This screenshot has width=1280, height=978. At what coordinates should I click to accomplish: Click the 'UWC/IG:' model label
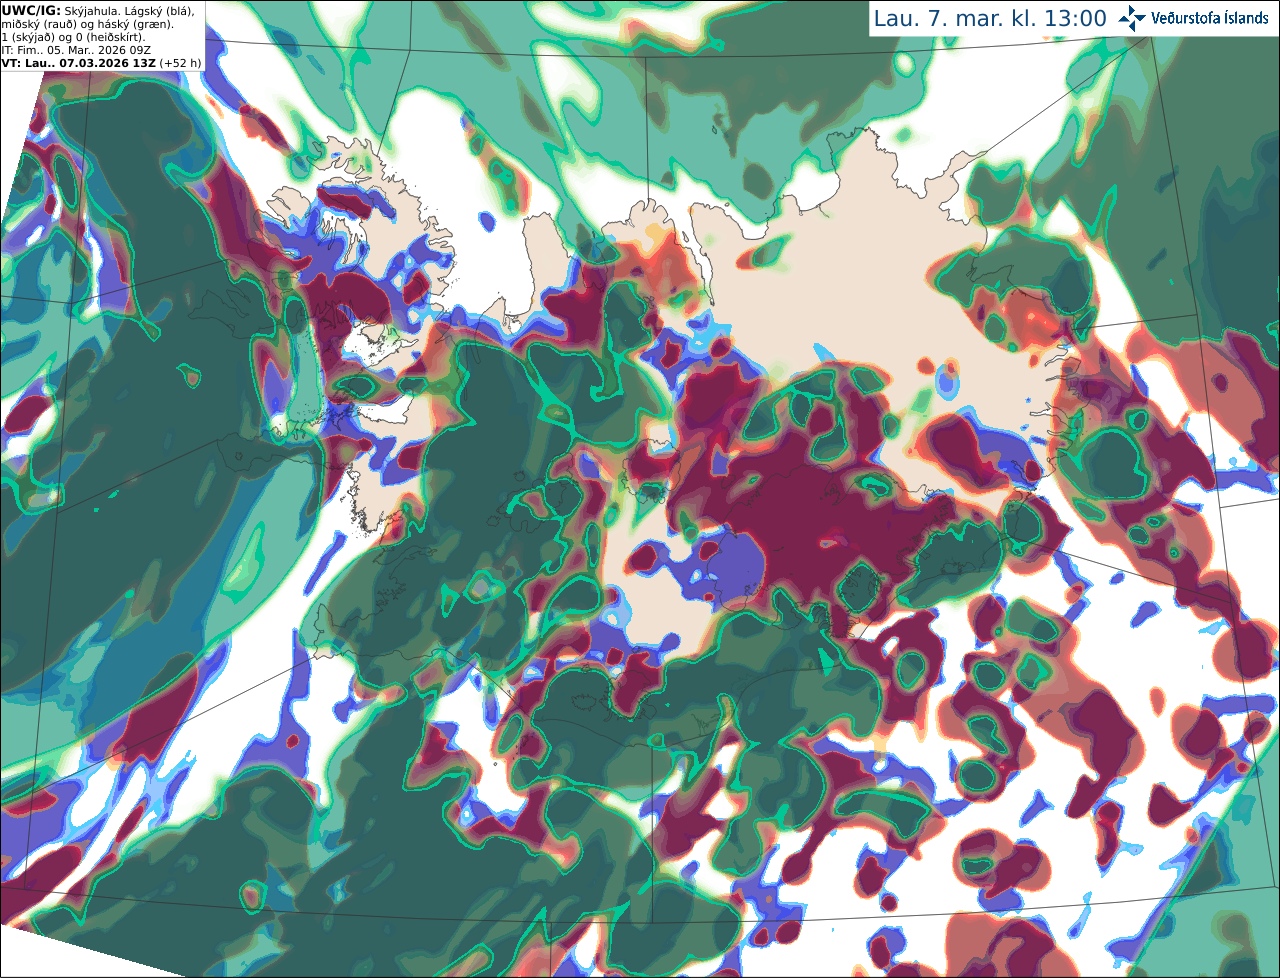[x=31, y=10]
